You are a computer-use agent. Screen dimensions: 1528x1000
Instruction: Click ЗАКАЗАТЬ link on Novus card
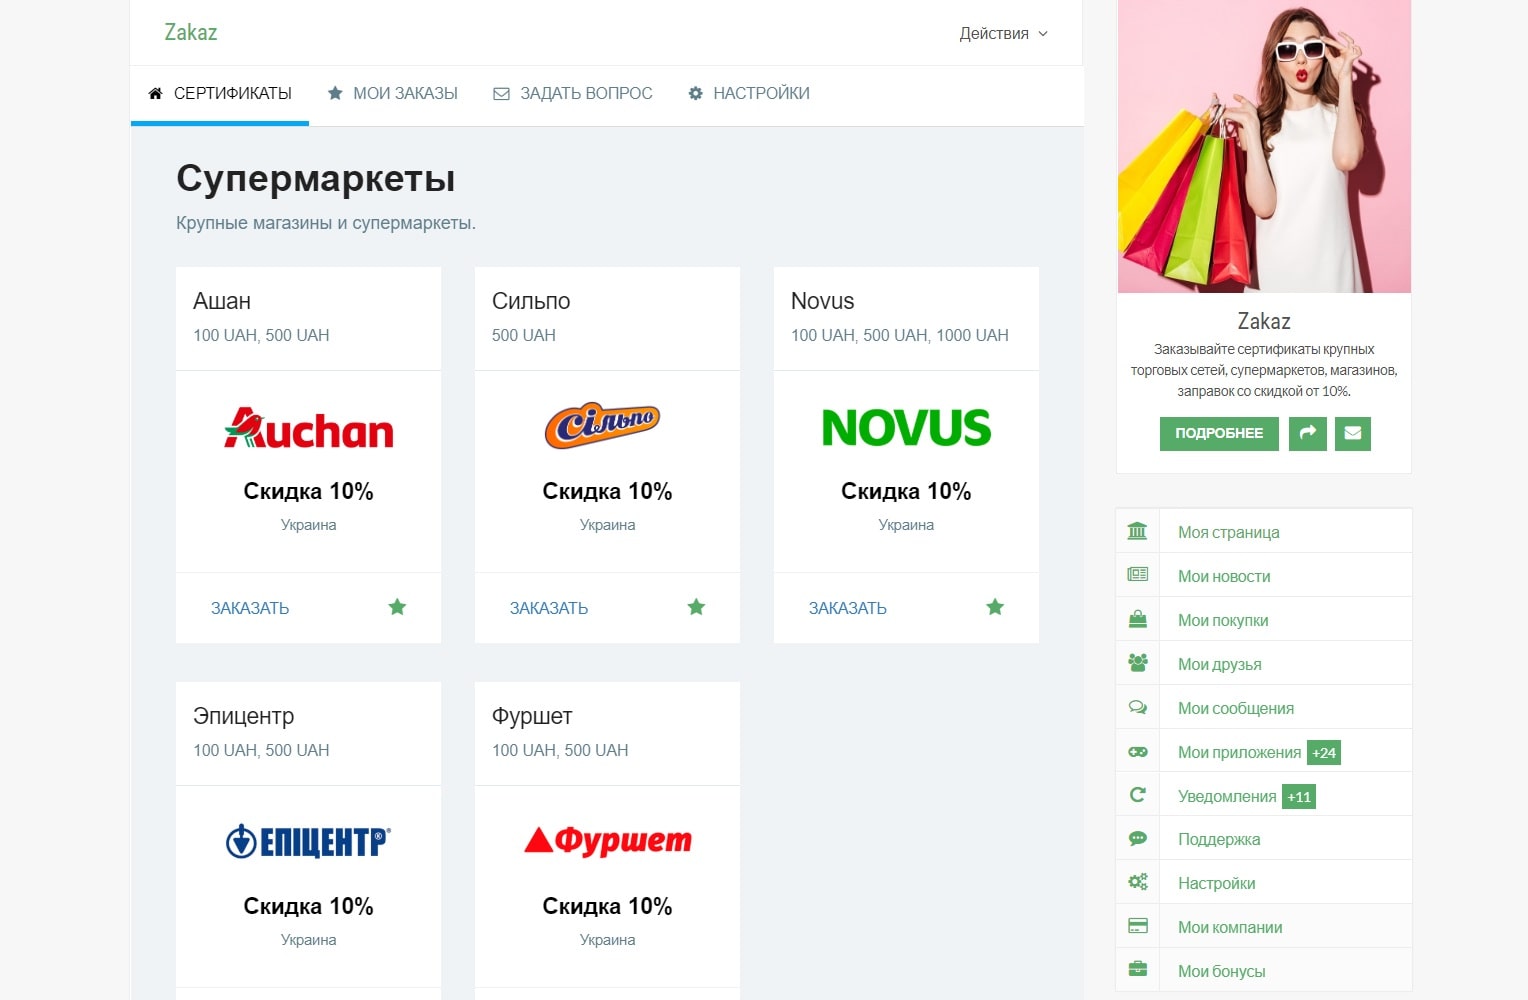(848, 608)
